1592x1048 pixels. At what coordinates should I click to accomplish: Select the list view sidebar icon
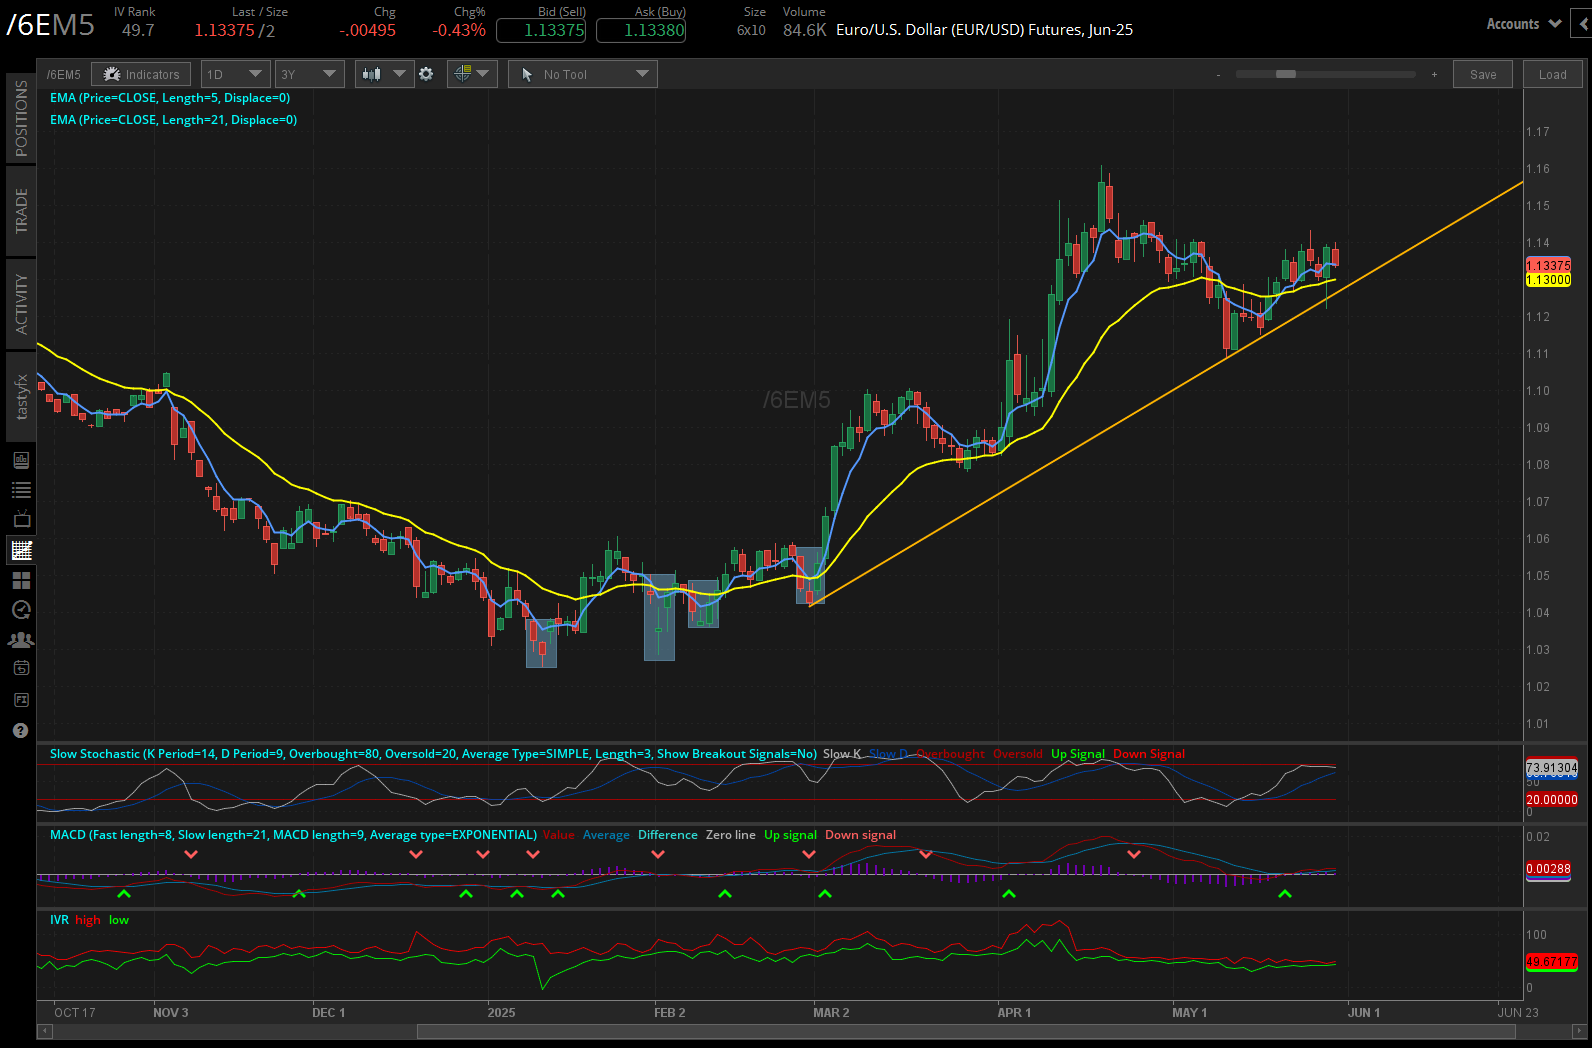21,490
